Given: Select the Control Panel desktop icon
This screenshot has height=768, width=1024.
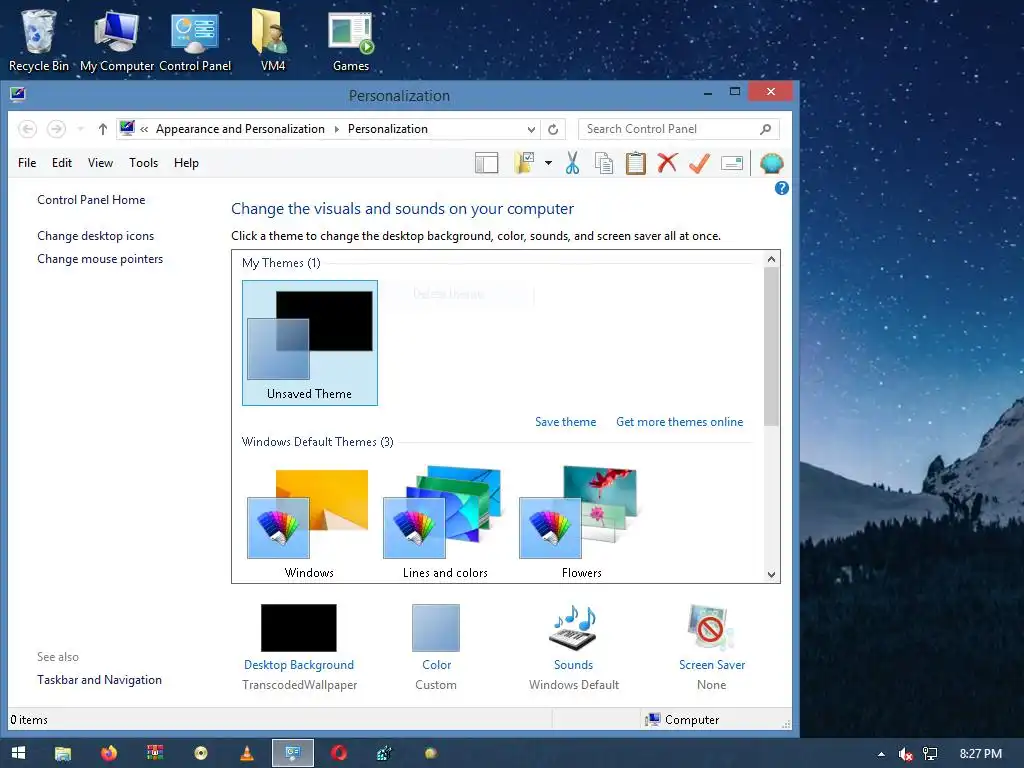Looking at the screenshot, I should 195,39.
